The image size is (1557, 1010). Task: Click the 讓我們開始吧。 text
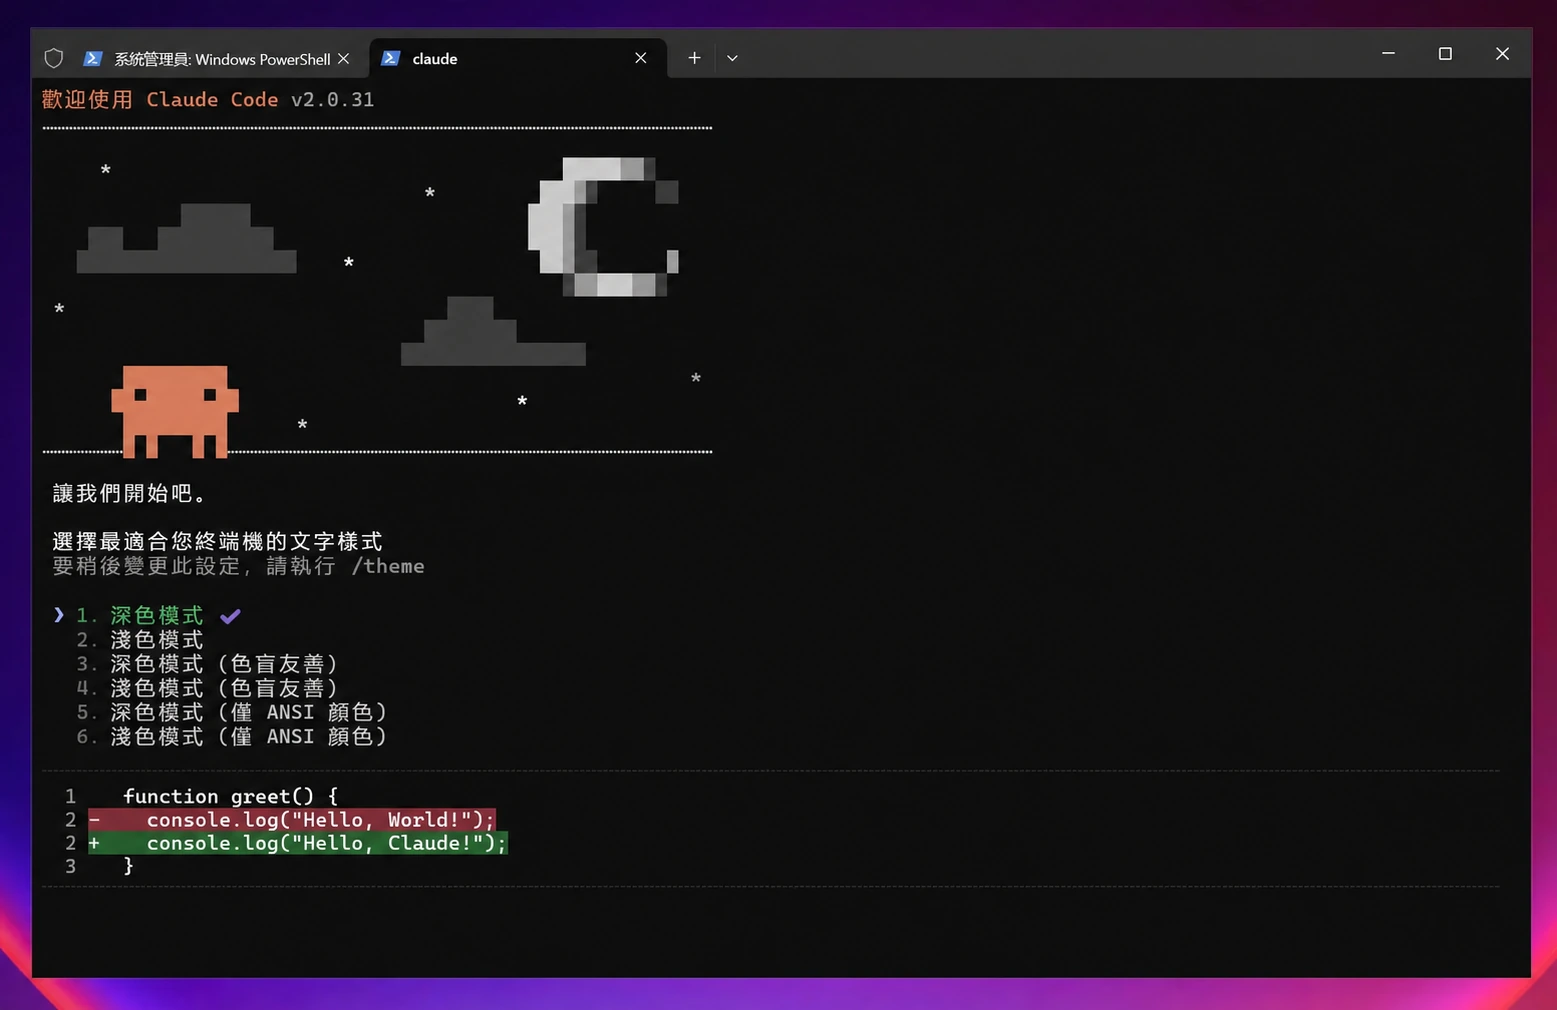[130, 493]
